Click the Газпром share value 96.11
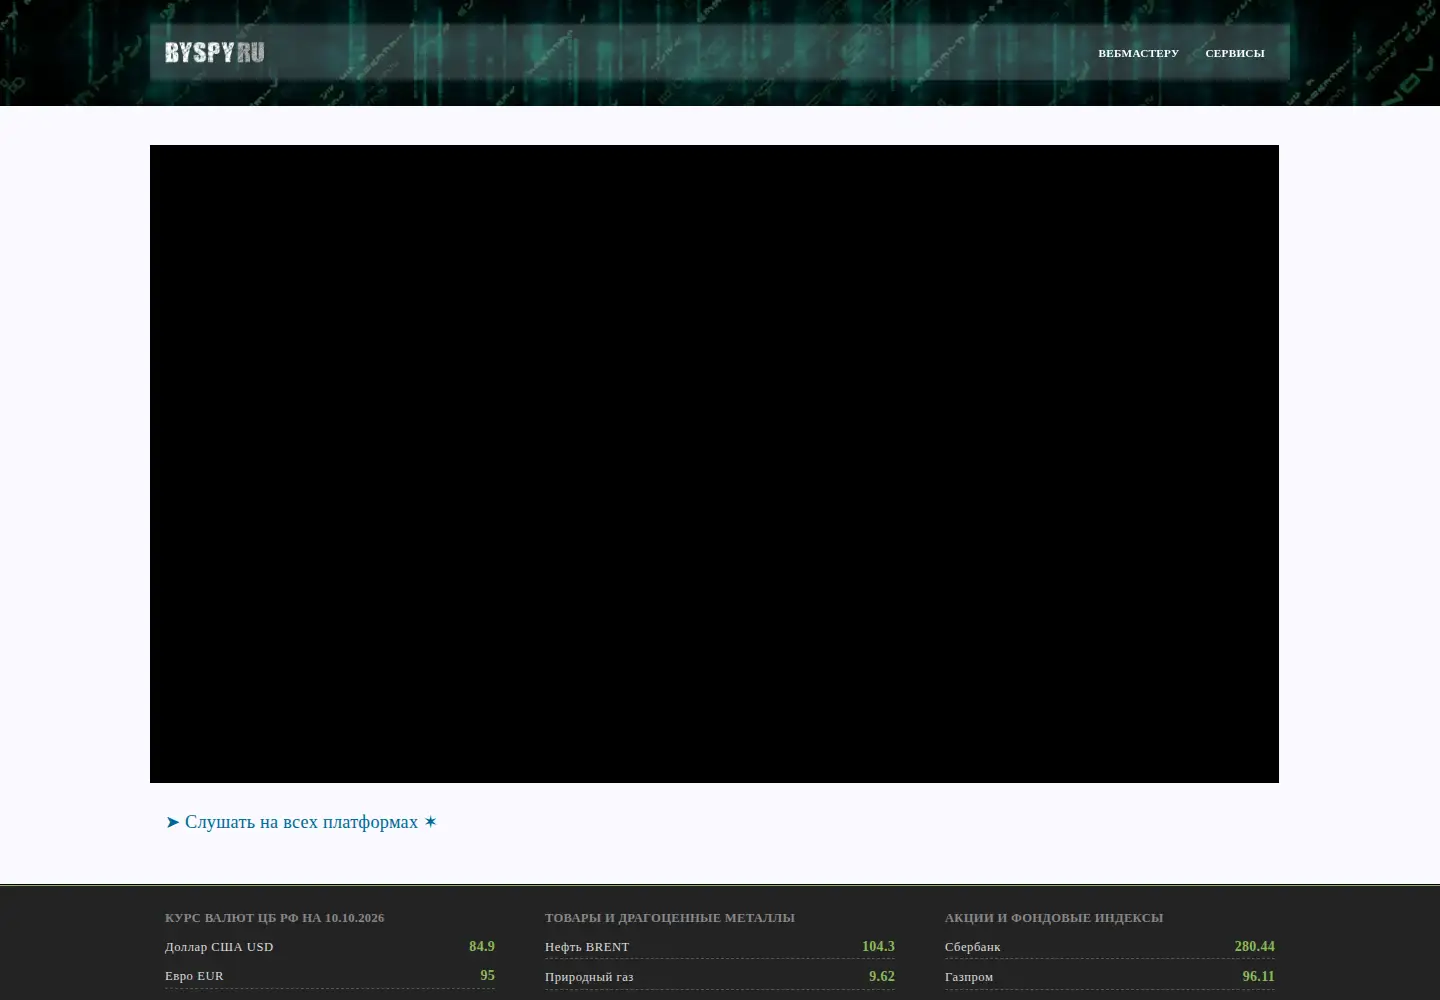This screenshot has width=1440, height=1000. click(x=1258, y=976)
